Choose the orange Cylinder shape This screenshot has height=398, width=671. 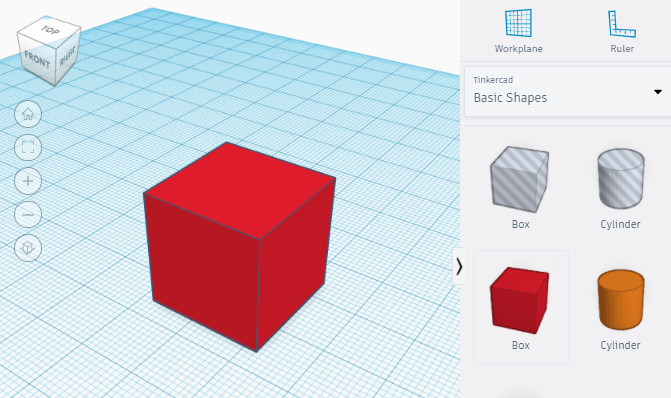tap(620, 309)
